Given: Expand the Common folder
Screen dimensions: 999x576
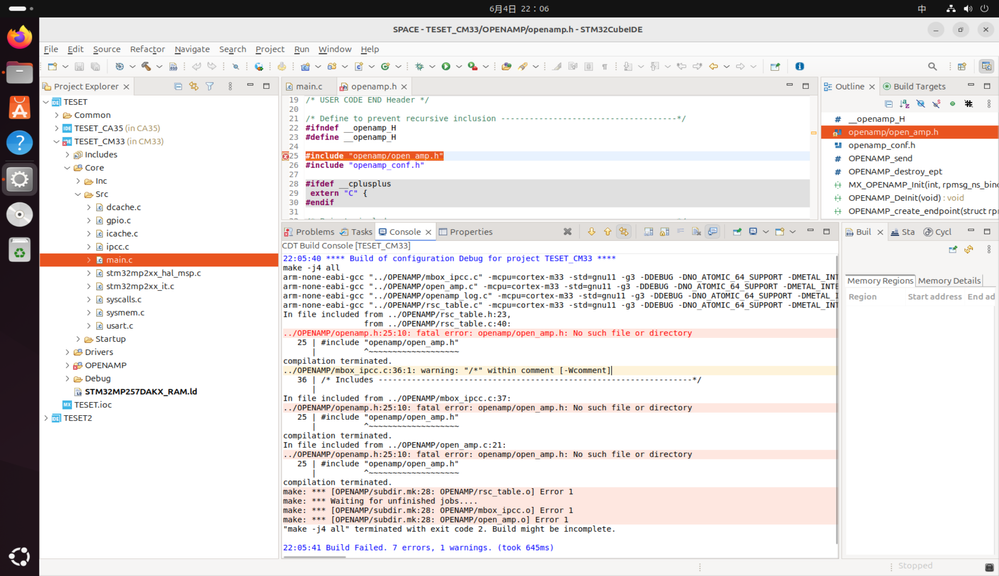Looking at the screenshot, I should (57, 115).
